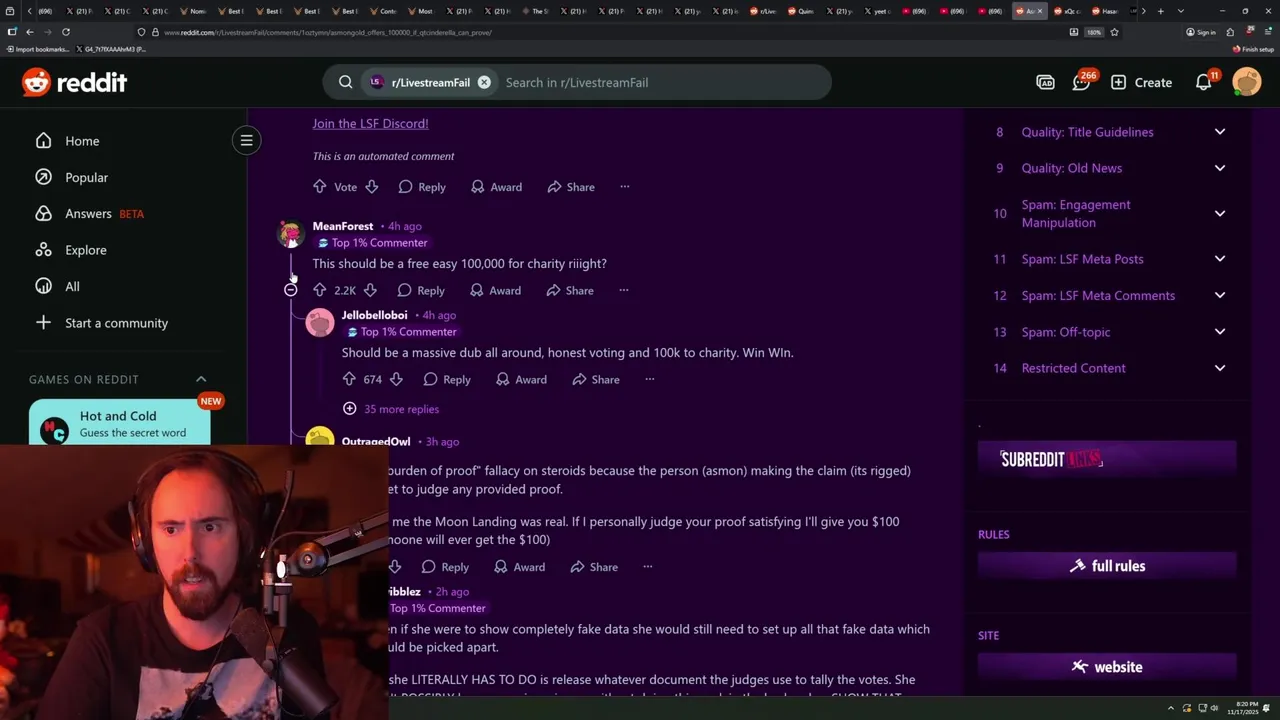
Task: Remove r/LivestreamFail search filter
Action: (484, 82)
